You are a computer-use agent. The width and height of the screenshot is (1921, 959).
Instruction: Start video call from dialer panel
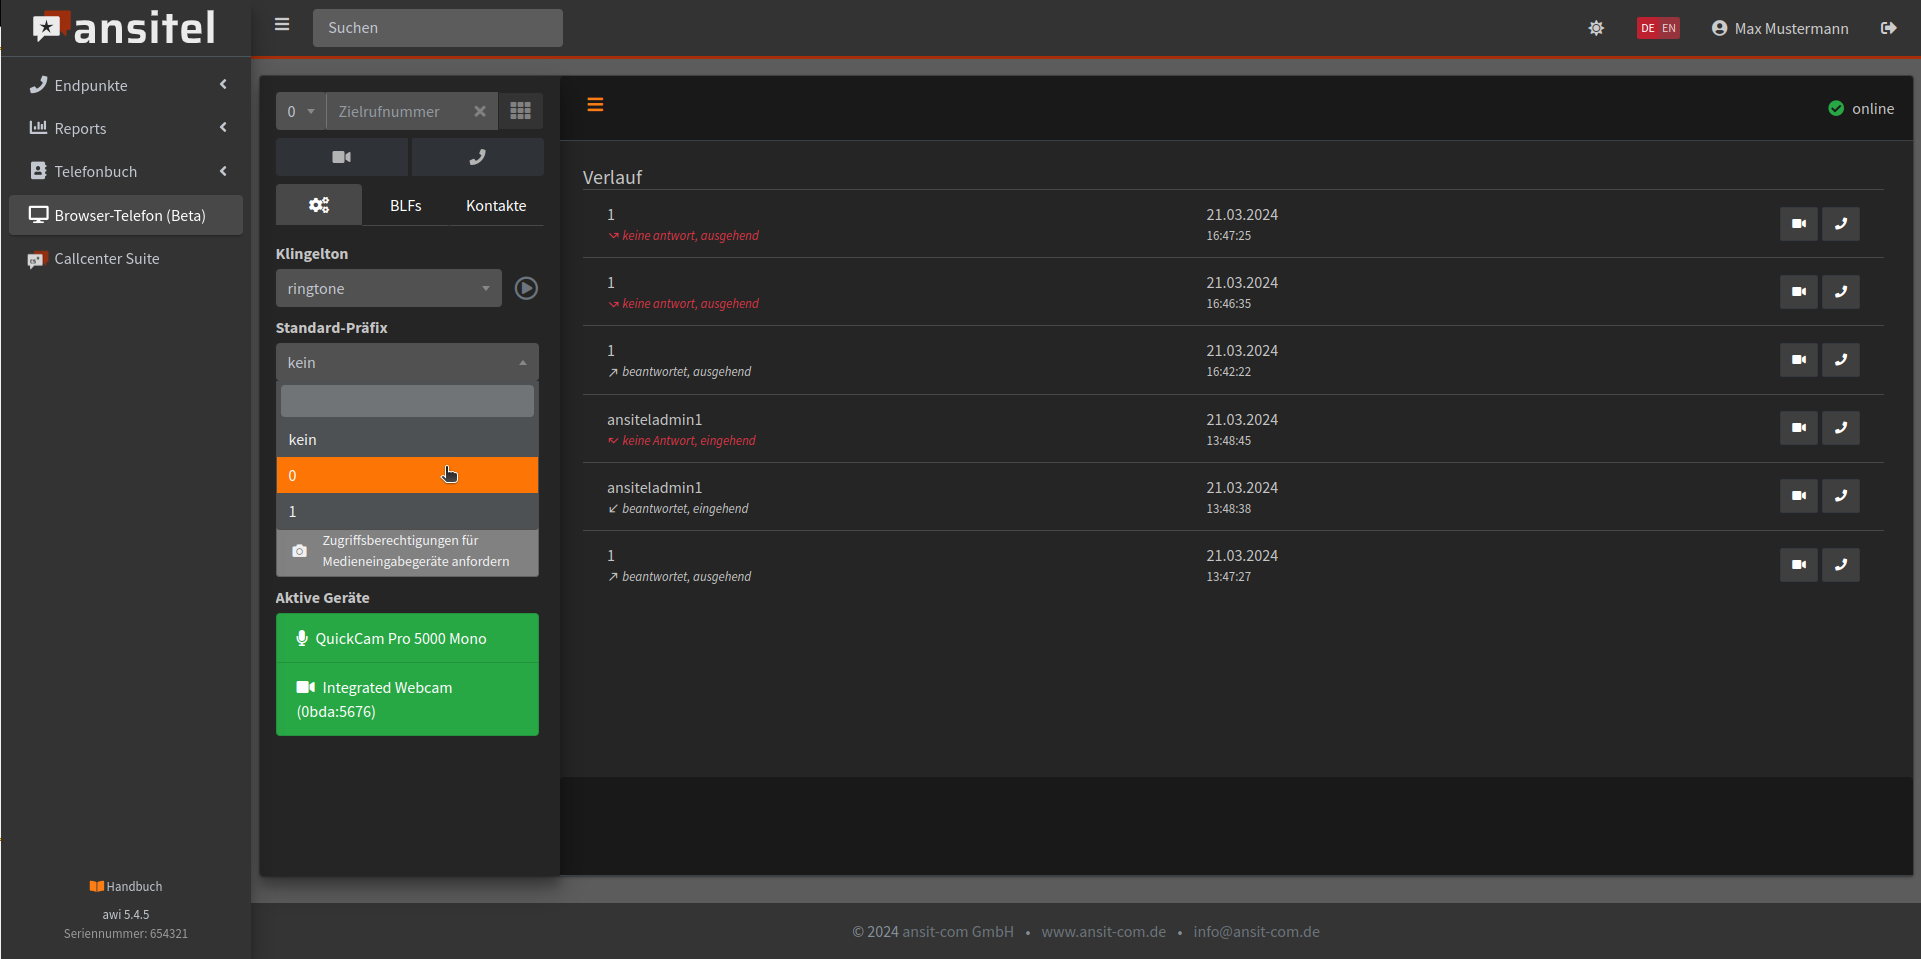tap(341, 157)
